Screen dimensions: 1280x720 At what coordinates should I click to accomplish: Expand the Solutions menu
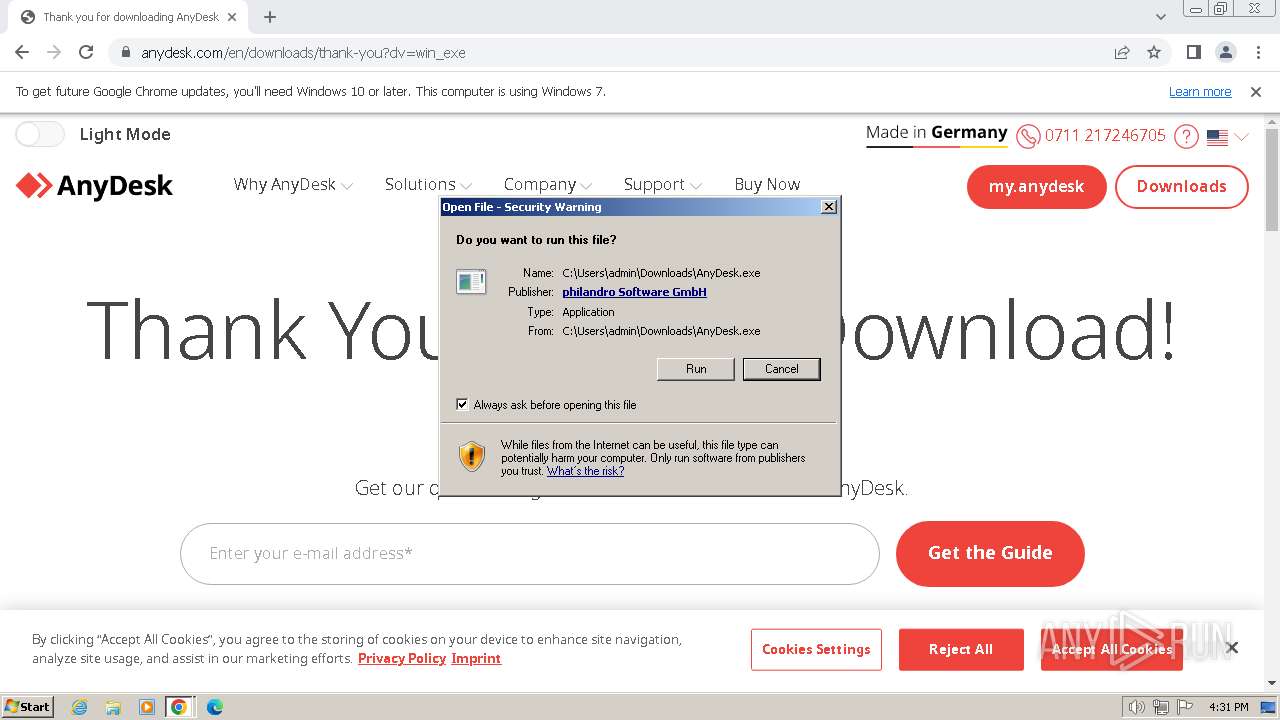click(428, 184)
